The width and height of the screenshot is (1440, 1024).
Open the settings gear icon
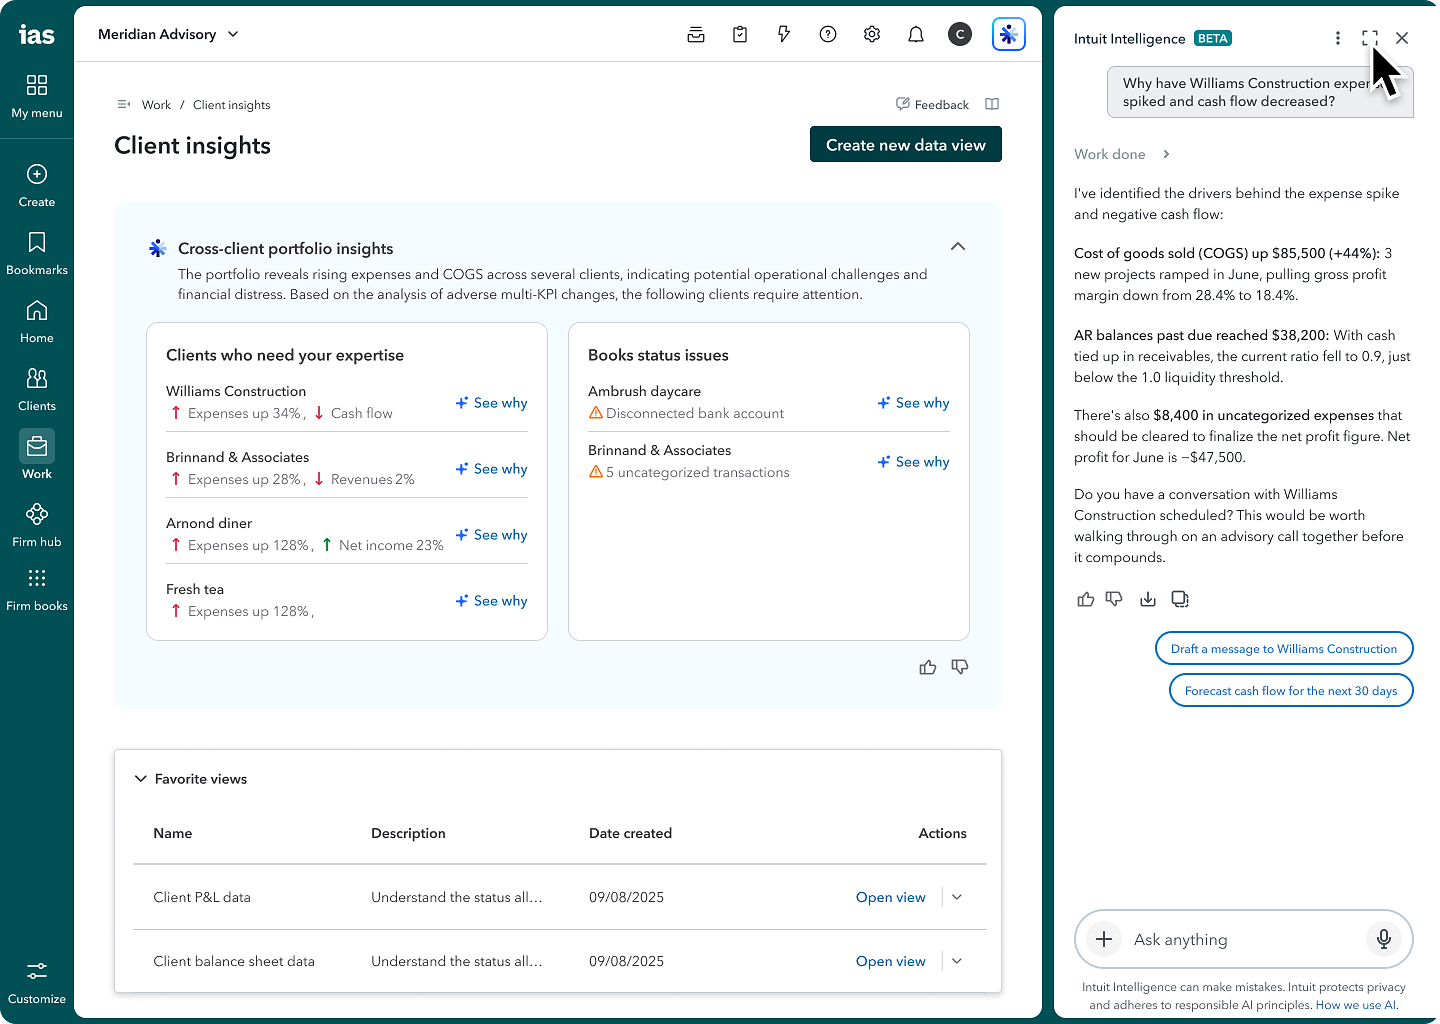[x=872, y=34]
